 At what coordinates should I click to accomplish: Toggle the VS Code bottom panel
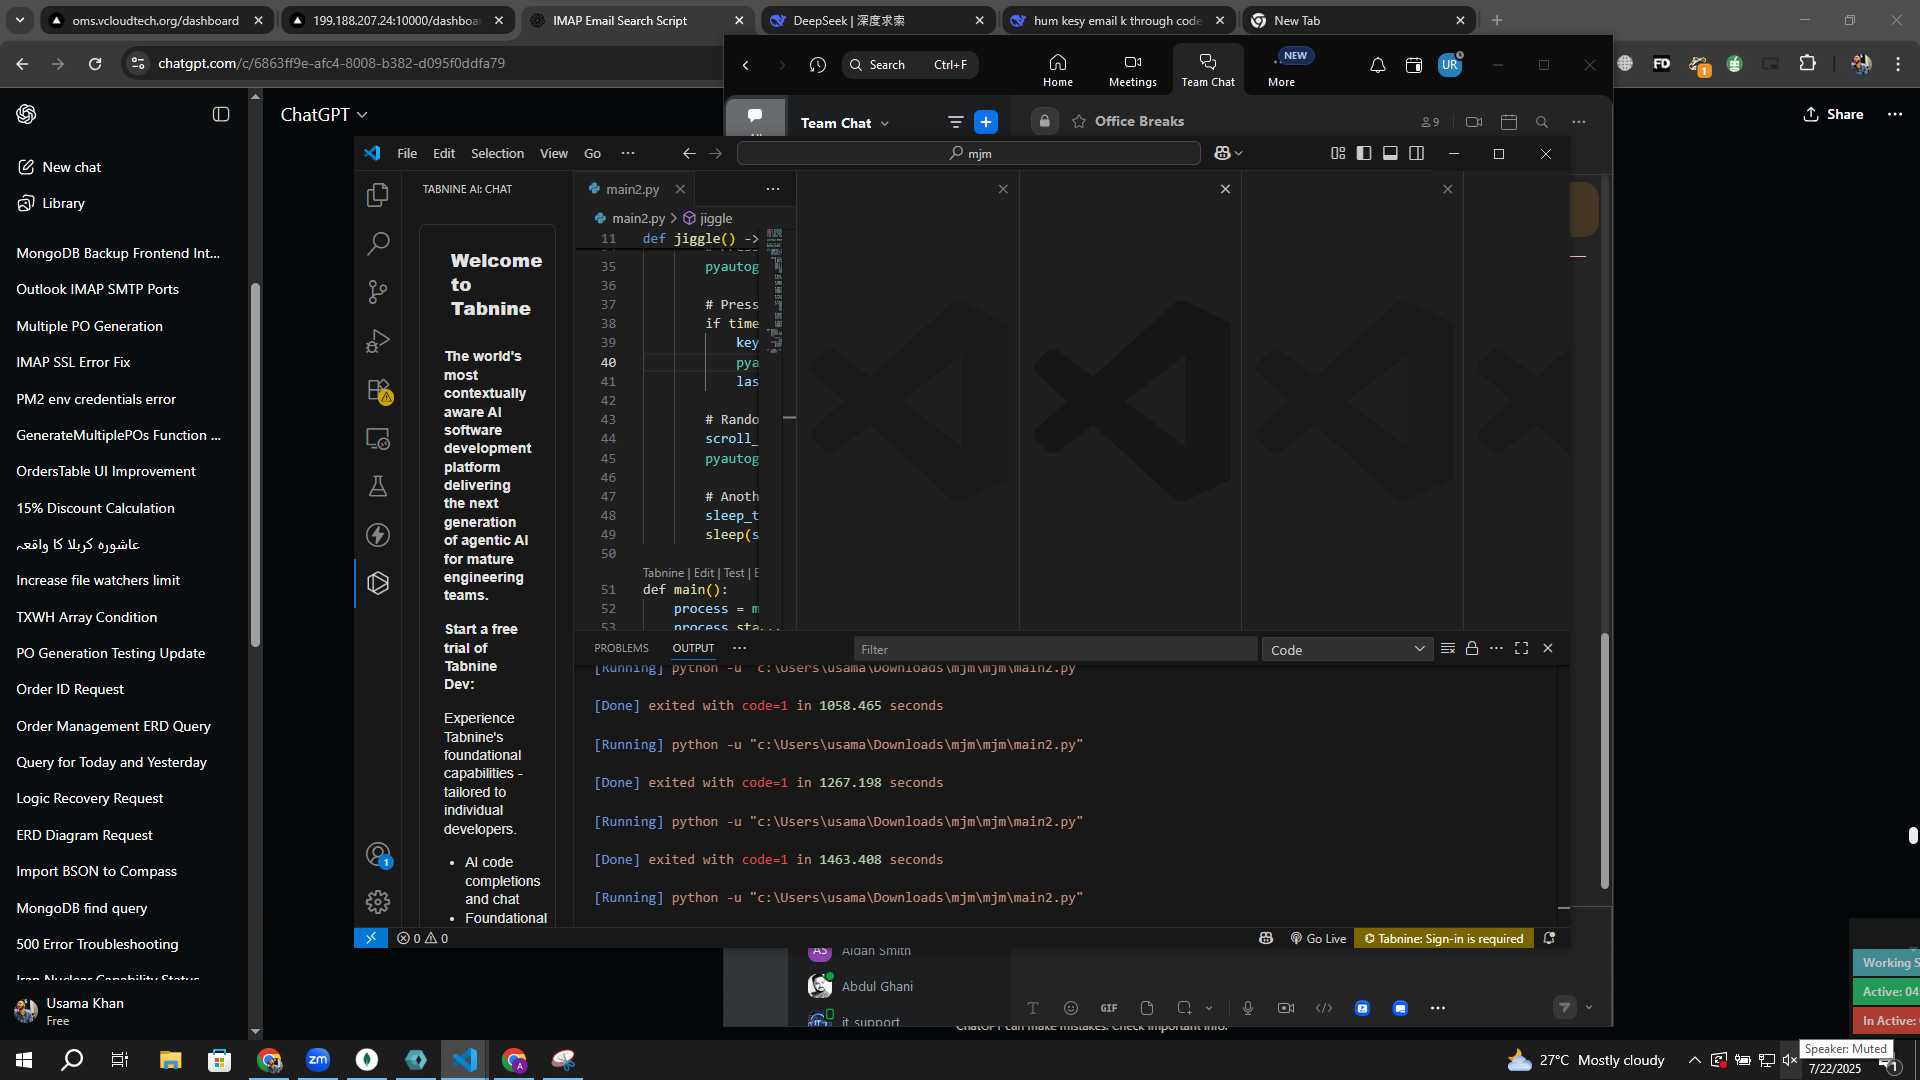(1390, 153)
